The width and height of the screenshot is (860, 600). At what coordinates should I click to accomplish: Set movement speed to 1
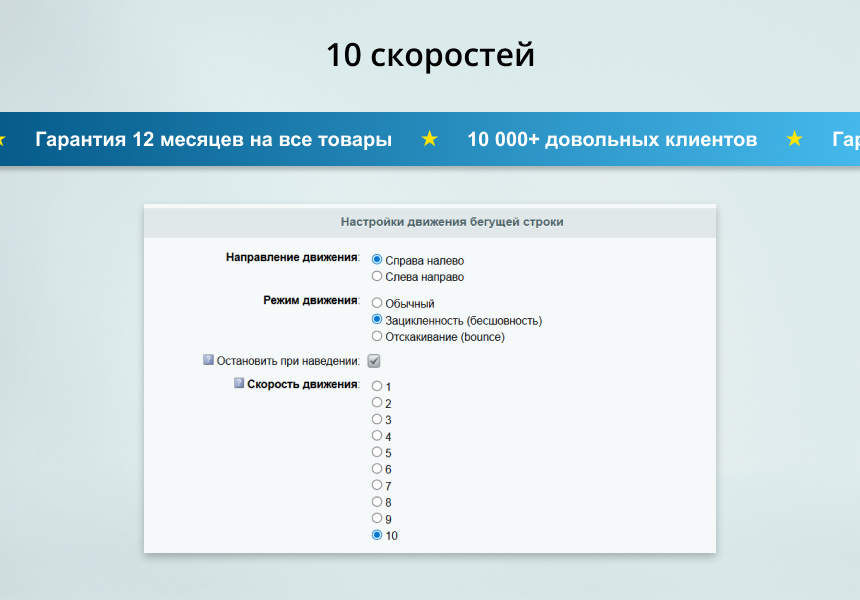(377, 386)
